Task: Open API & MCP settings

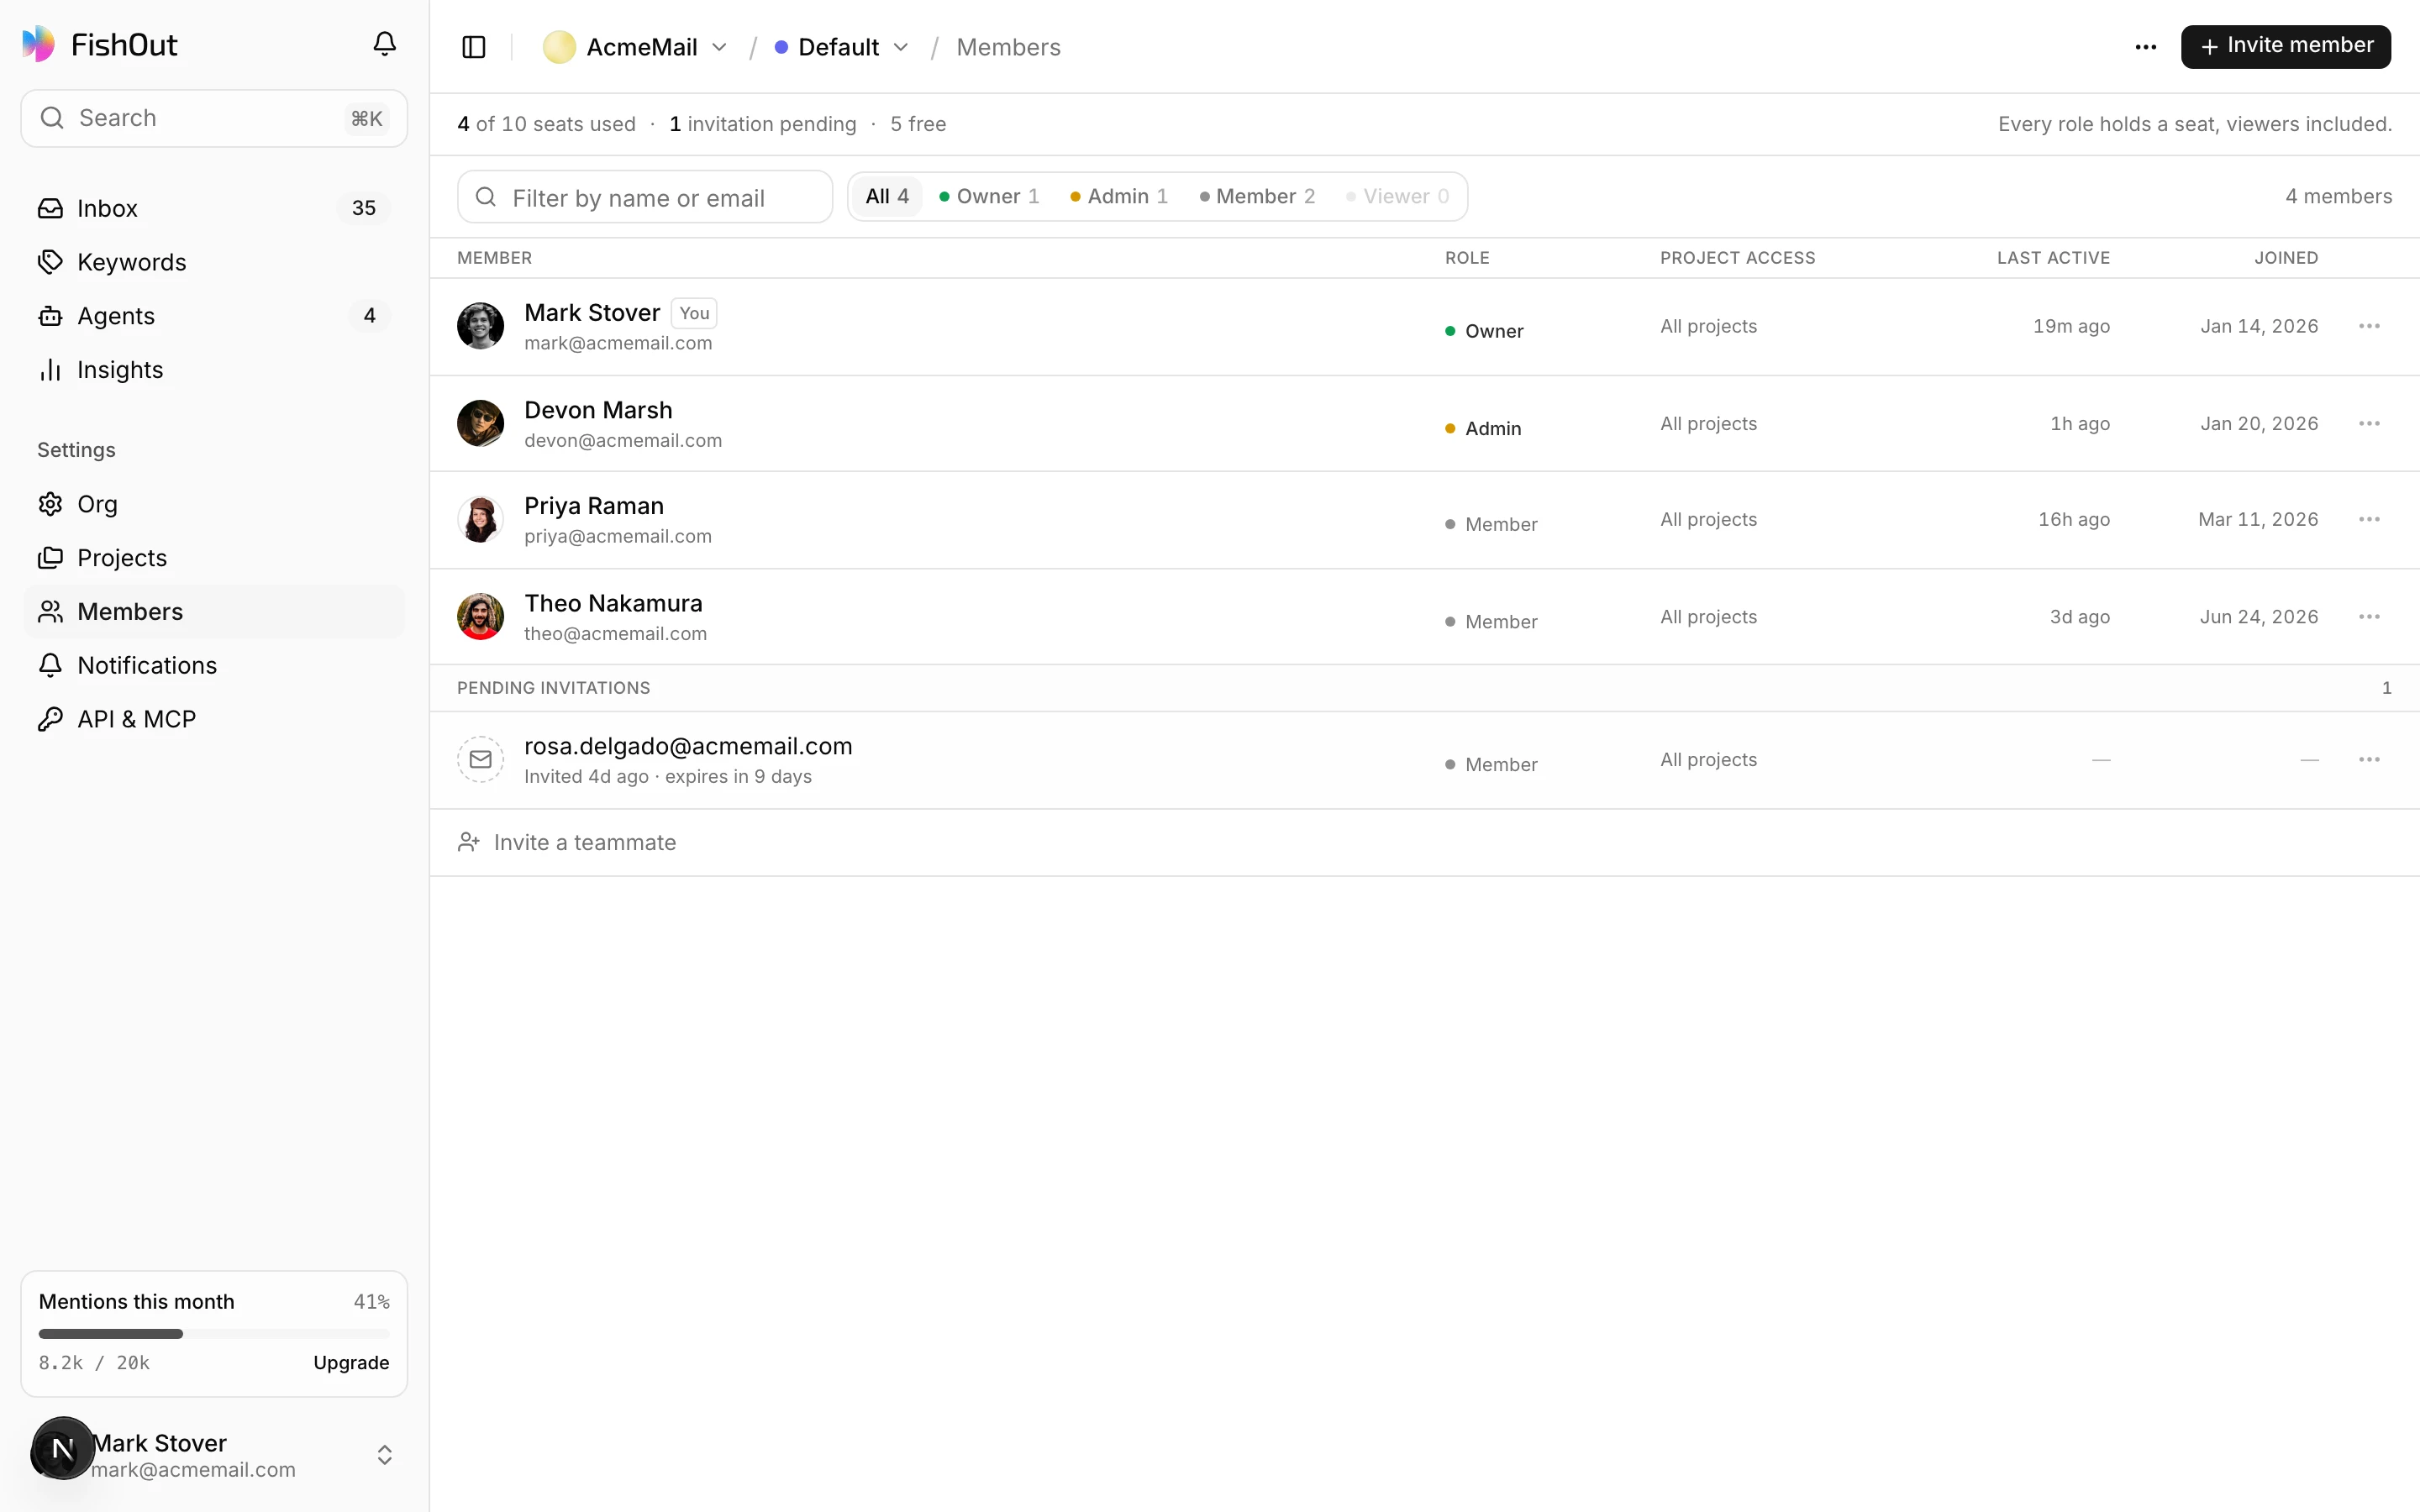Action: click(x=214, y=720)
